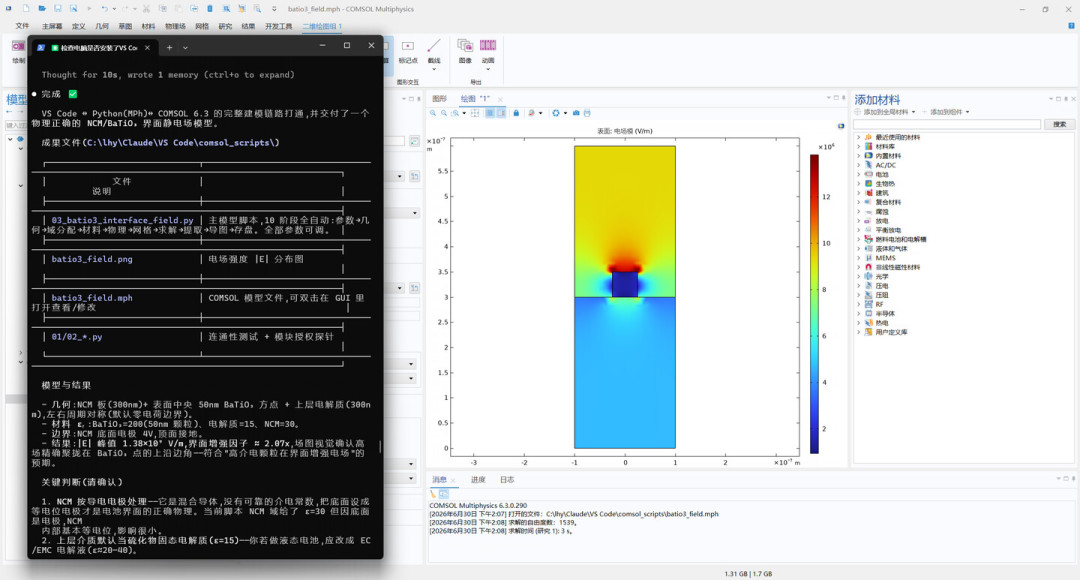This screenshot has height=580, width=1080.
Task: Click the 半导体 semiconductor material icon
Action: click(869, 313)
